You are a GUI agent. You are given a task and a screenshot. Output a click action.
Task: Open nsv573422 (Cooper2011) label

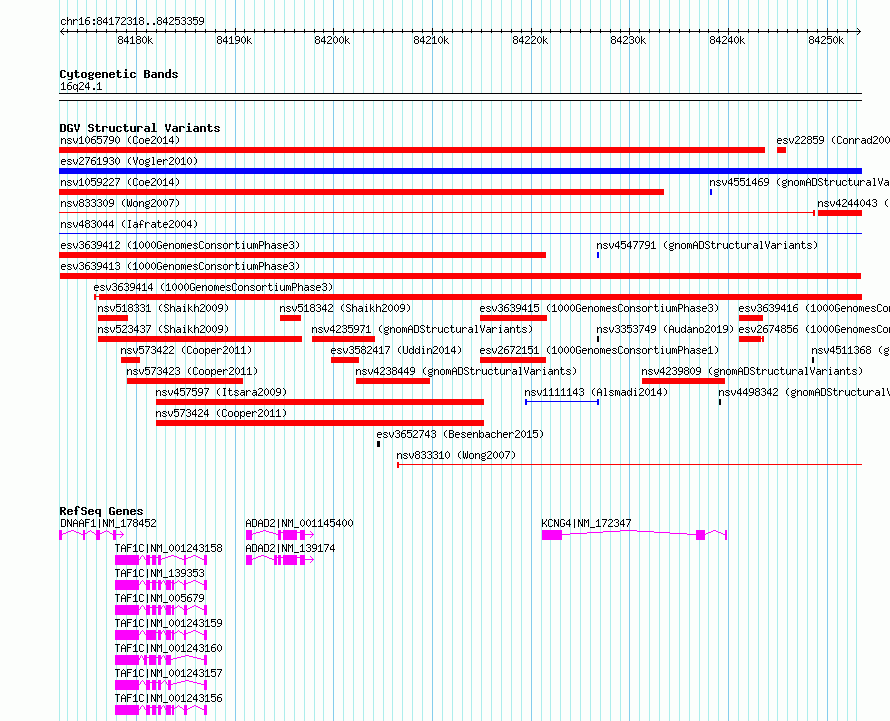(186, 350)
